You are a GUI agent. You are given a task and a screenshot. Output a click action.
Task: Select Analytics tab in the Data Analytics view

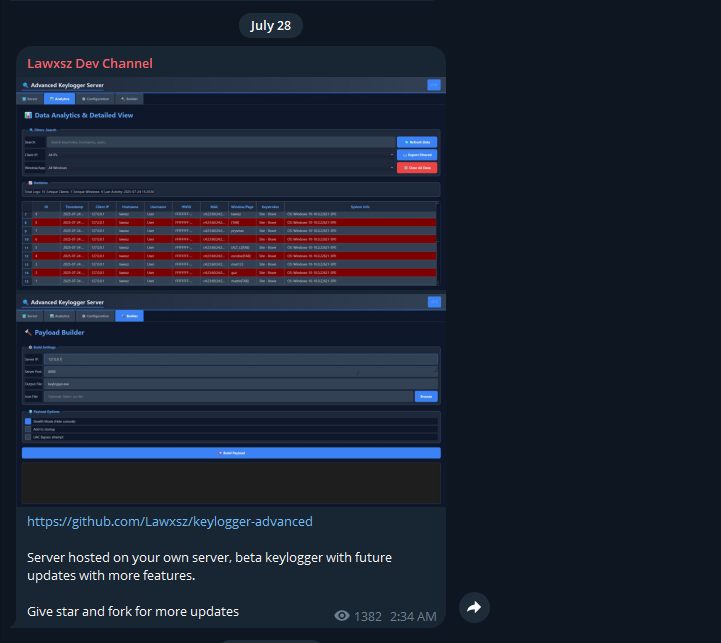click(x=59, y=99)
